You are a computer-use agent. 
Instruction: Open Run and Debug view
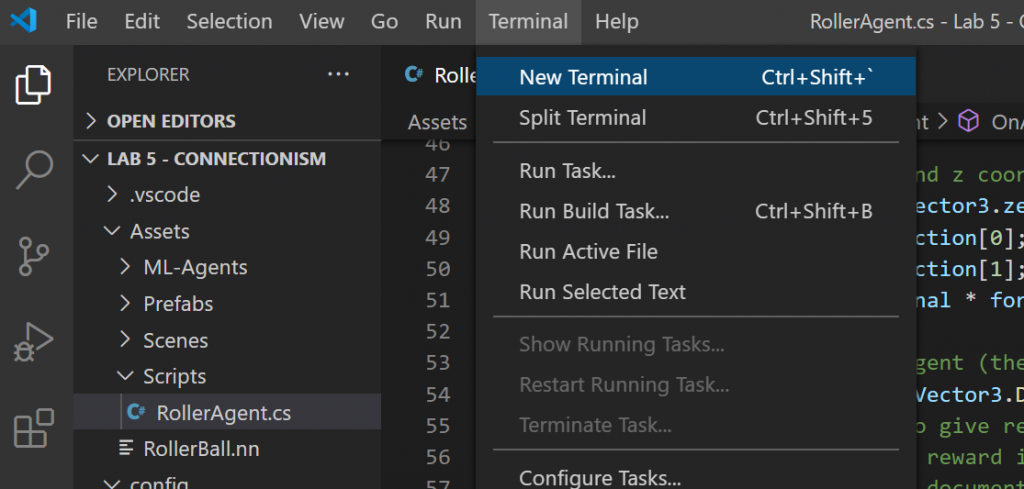33,342
